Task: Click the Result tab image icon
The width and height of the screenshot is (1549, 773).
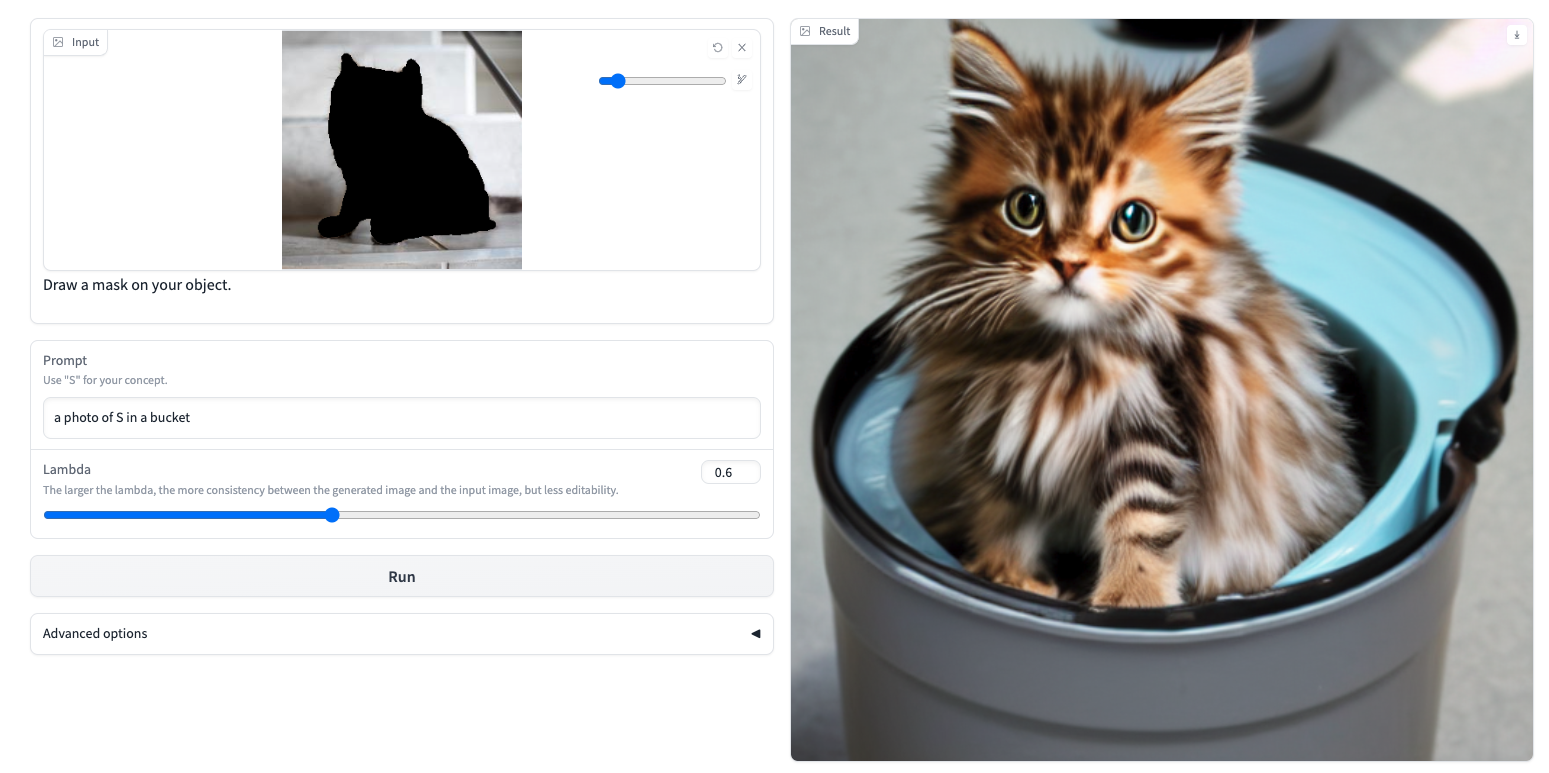Action: click(806, 31)
